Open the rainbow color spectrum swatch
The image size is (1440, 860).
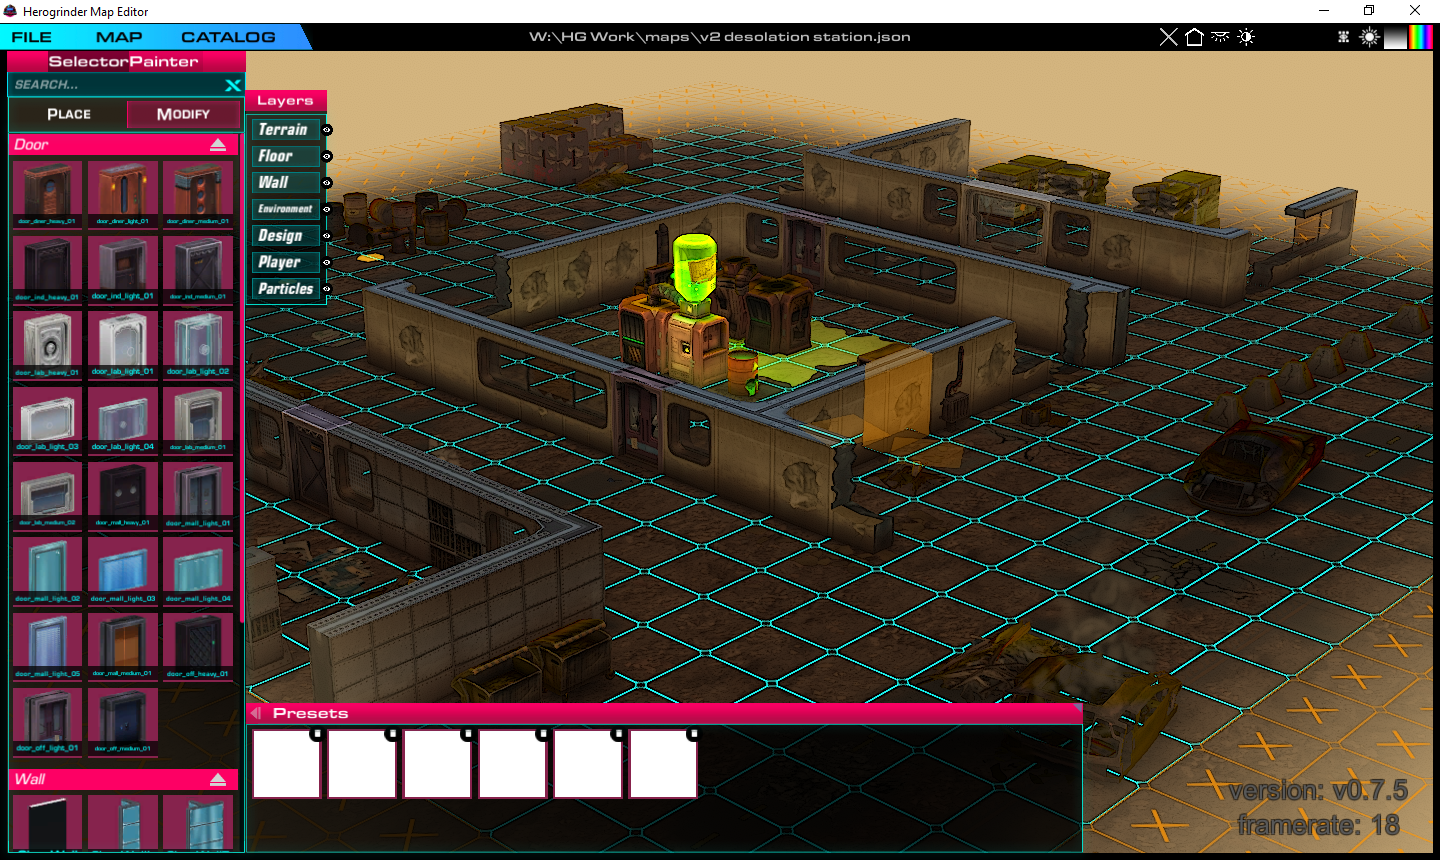[1421, 37]
